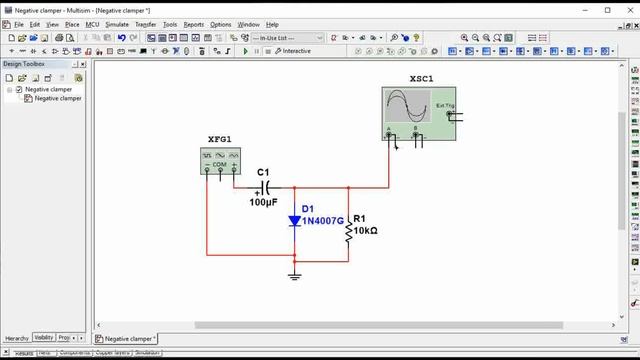Start the simulation with Run button
The image size is (640, 360).
tap(245, 51)
